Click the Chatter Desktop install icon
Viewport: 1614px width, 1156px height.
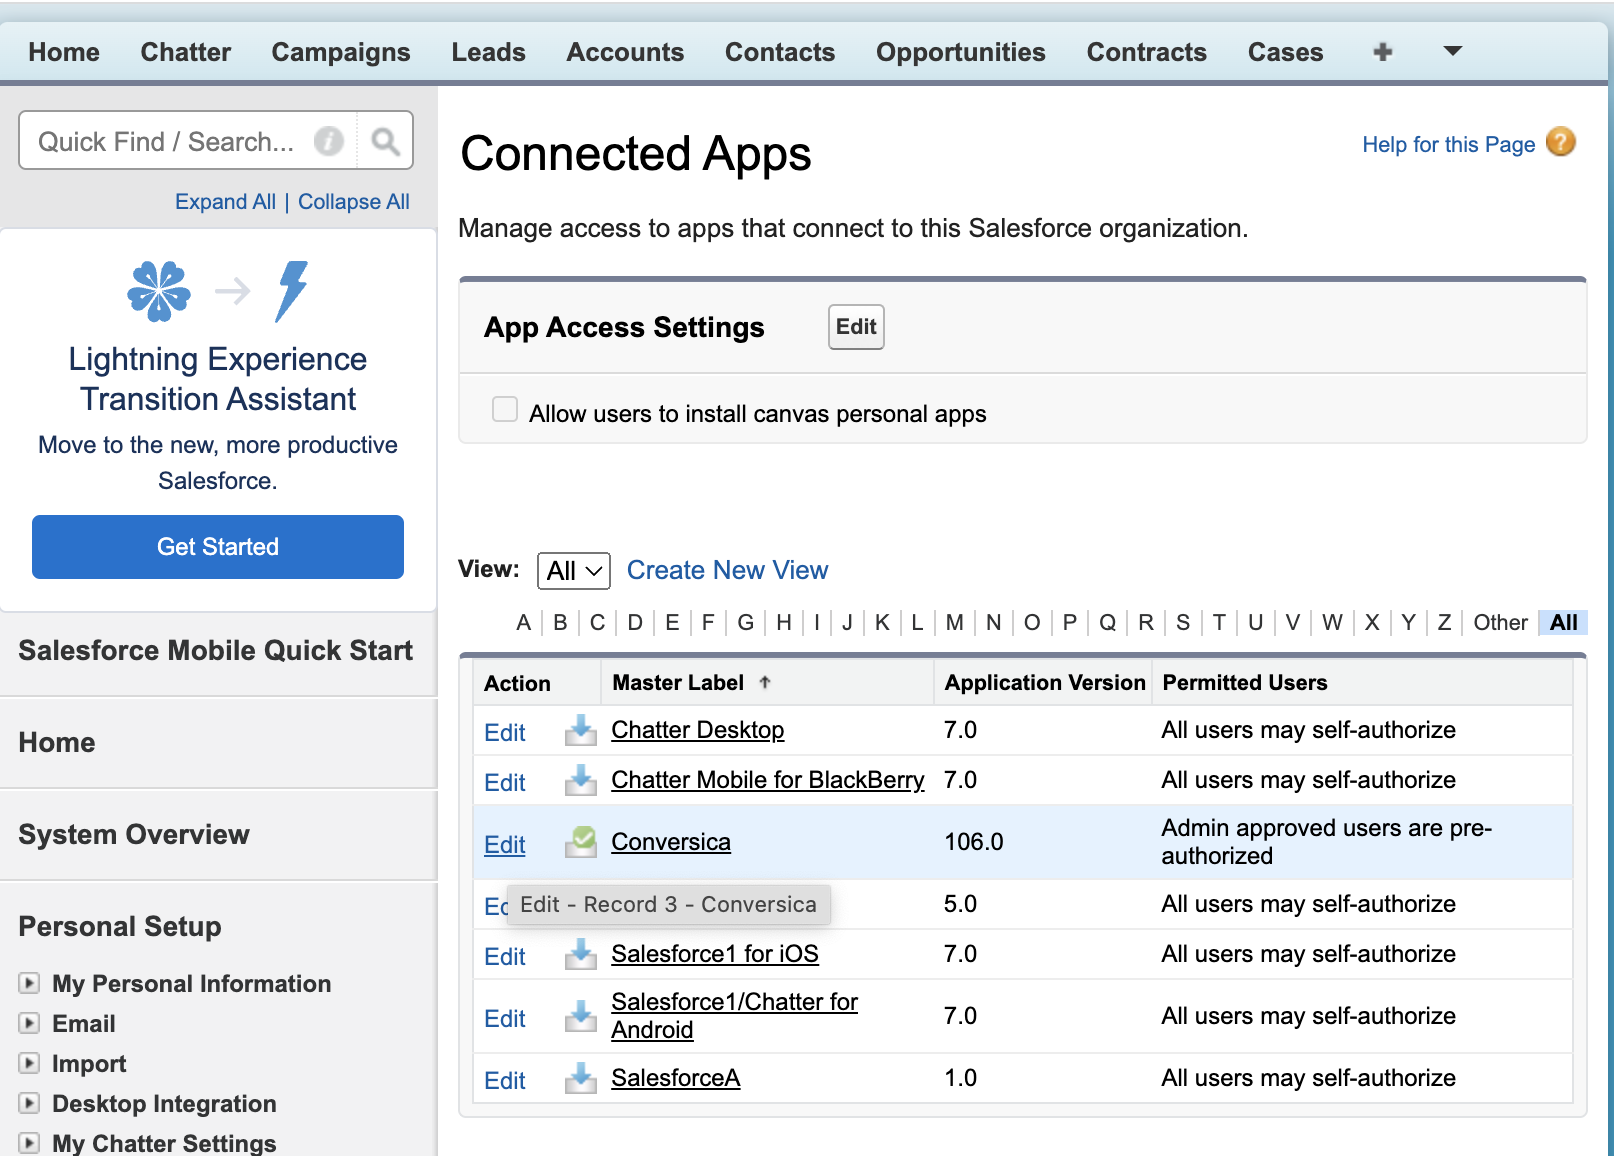pyautogui.click(x=580, y=730)
